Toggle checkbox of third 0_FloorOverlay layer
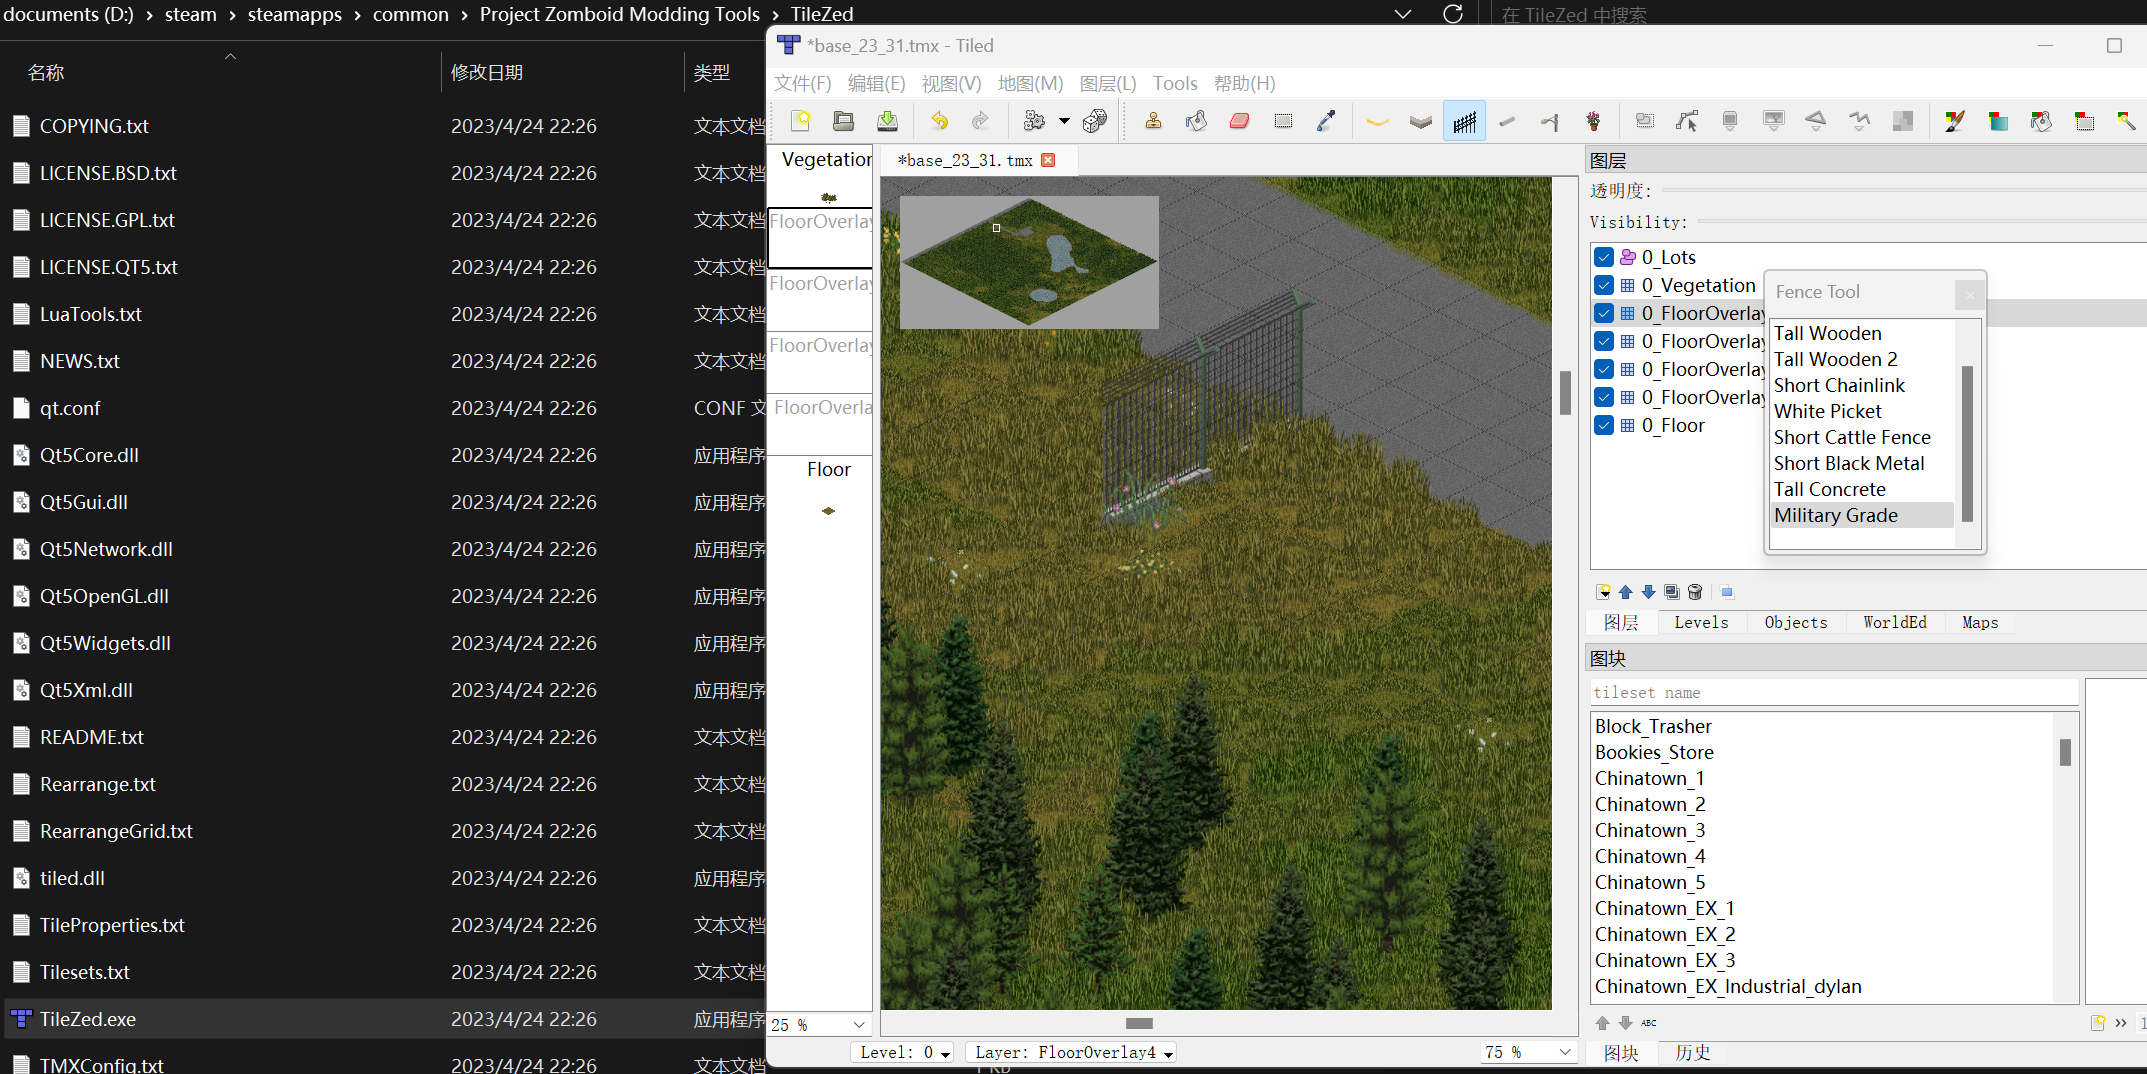This screenshot has width=2147, height=1074. coord(1604,369)
